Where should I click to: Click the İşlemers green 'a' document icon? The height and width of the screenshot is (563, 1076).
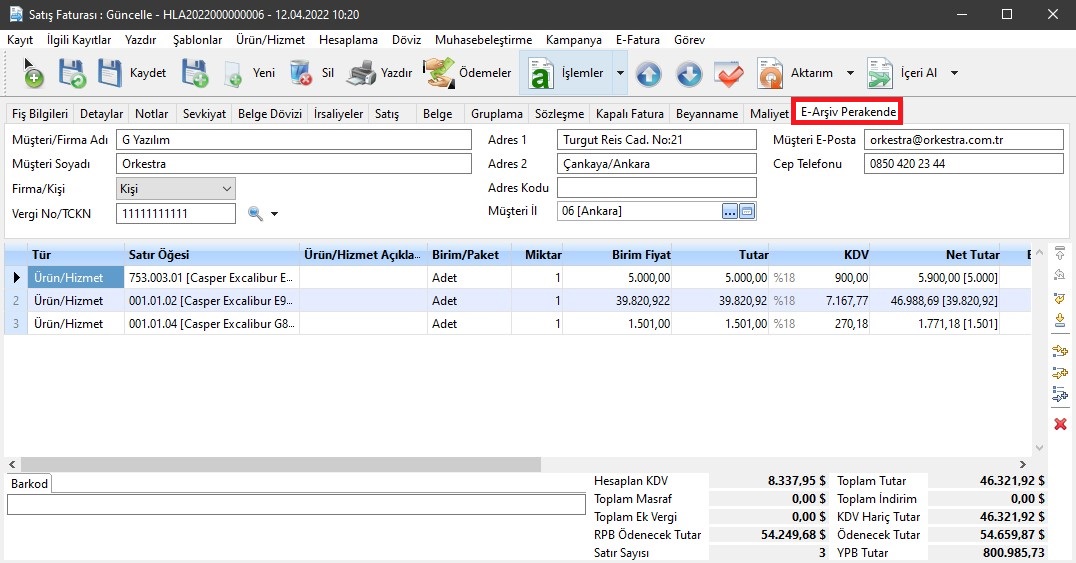click(x=541, y=73)
